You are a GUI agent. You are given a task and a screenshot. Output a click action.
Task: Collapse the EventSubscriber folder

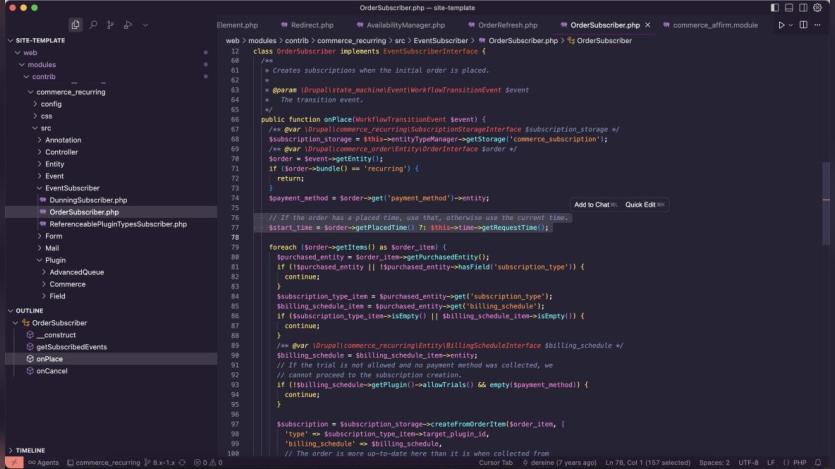coord(72,188)
